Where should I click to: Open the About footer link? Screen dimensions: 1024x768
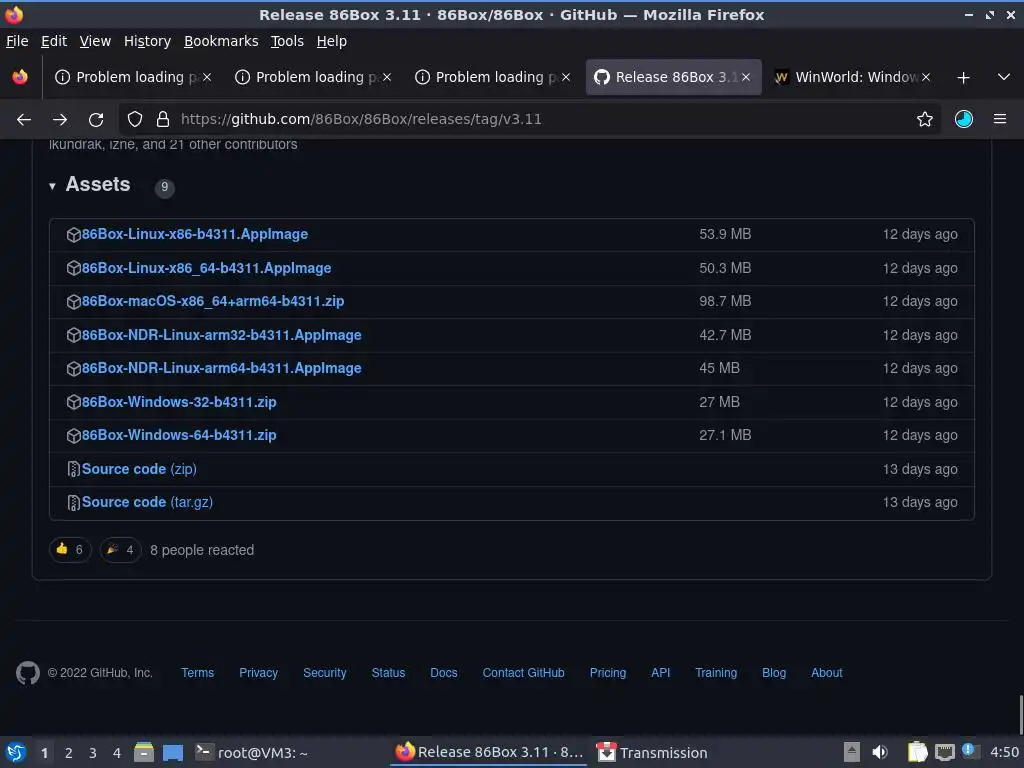[826, 673]
